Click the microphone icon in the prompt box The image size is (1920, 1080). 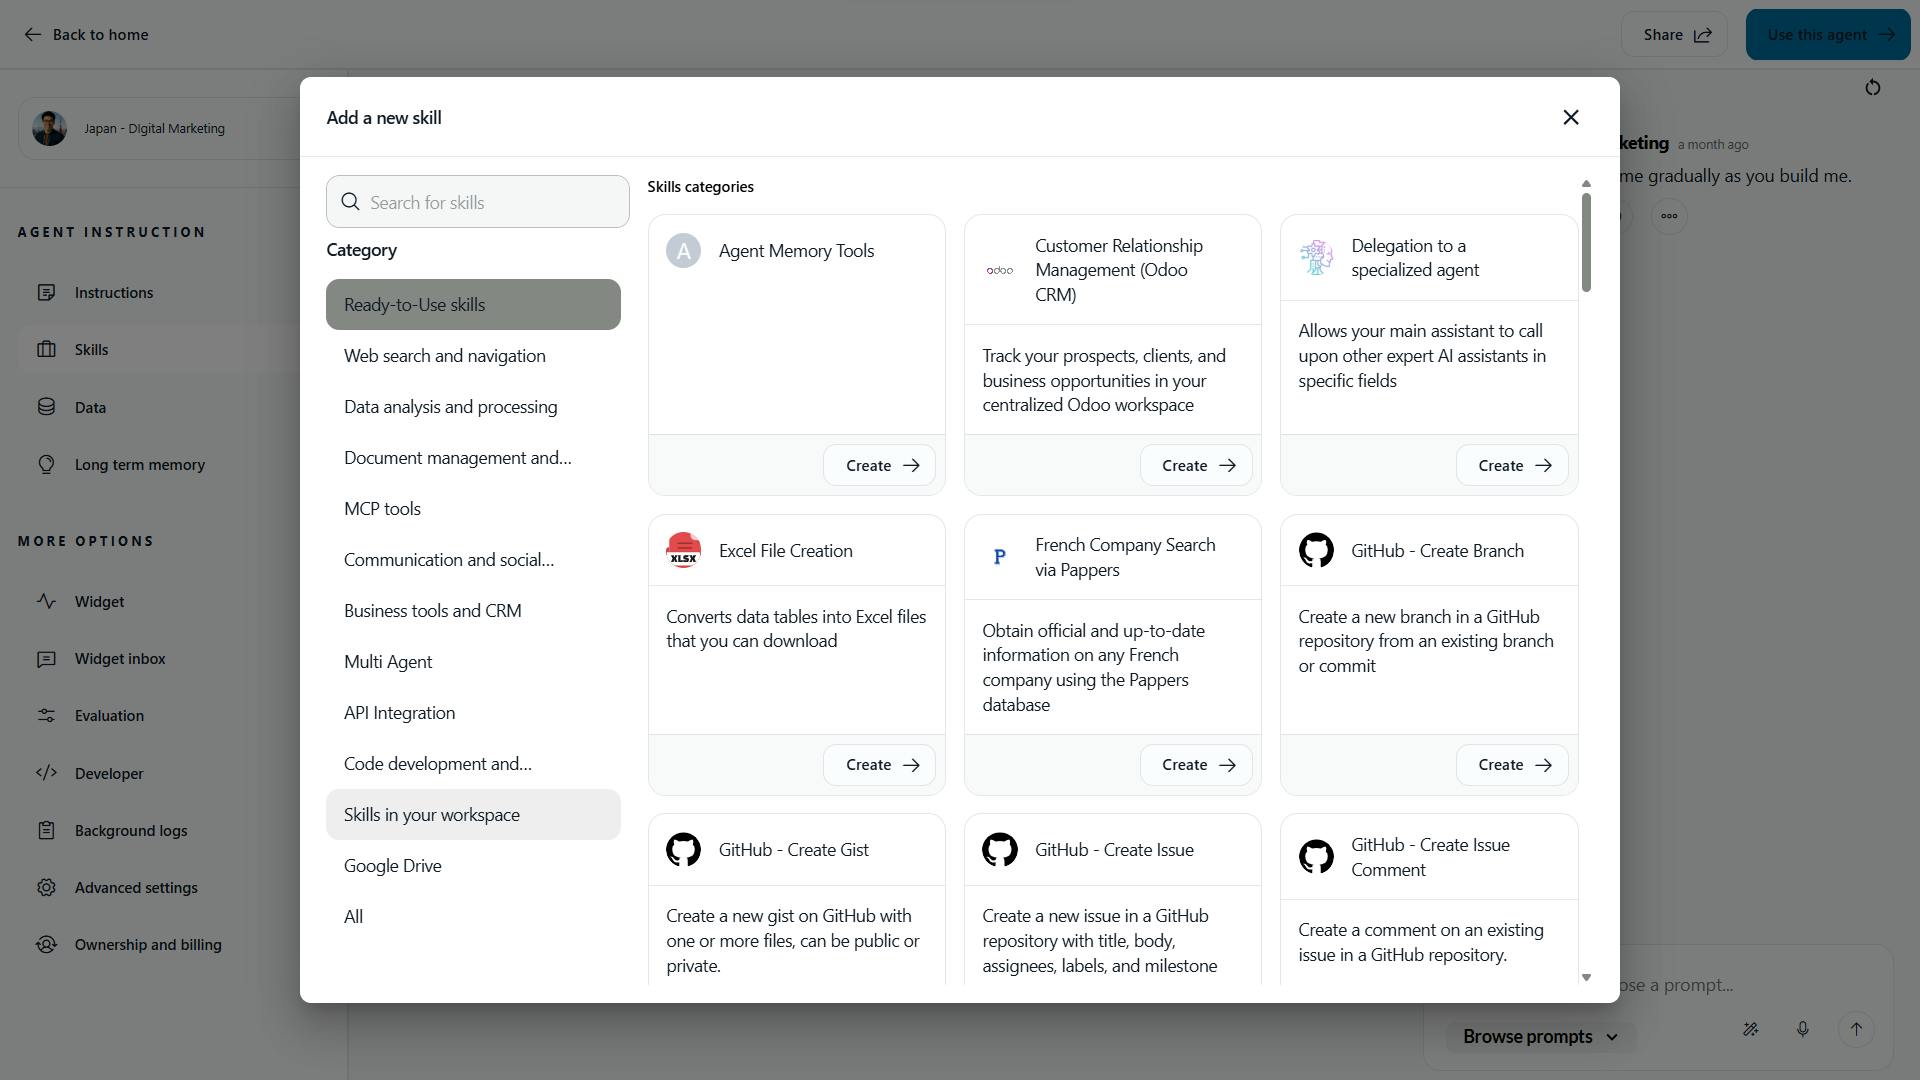point(1802,1029)
